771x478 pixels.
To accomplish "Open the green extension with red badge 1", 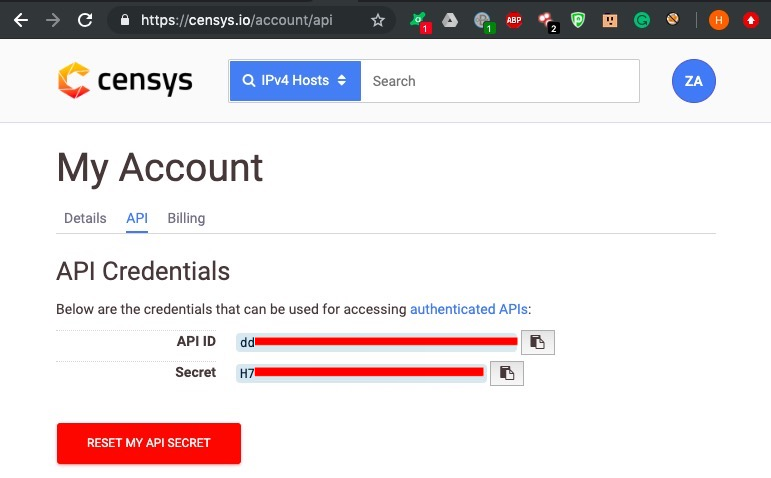I will point(419,22).
